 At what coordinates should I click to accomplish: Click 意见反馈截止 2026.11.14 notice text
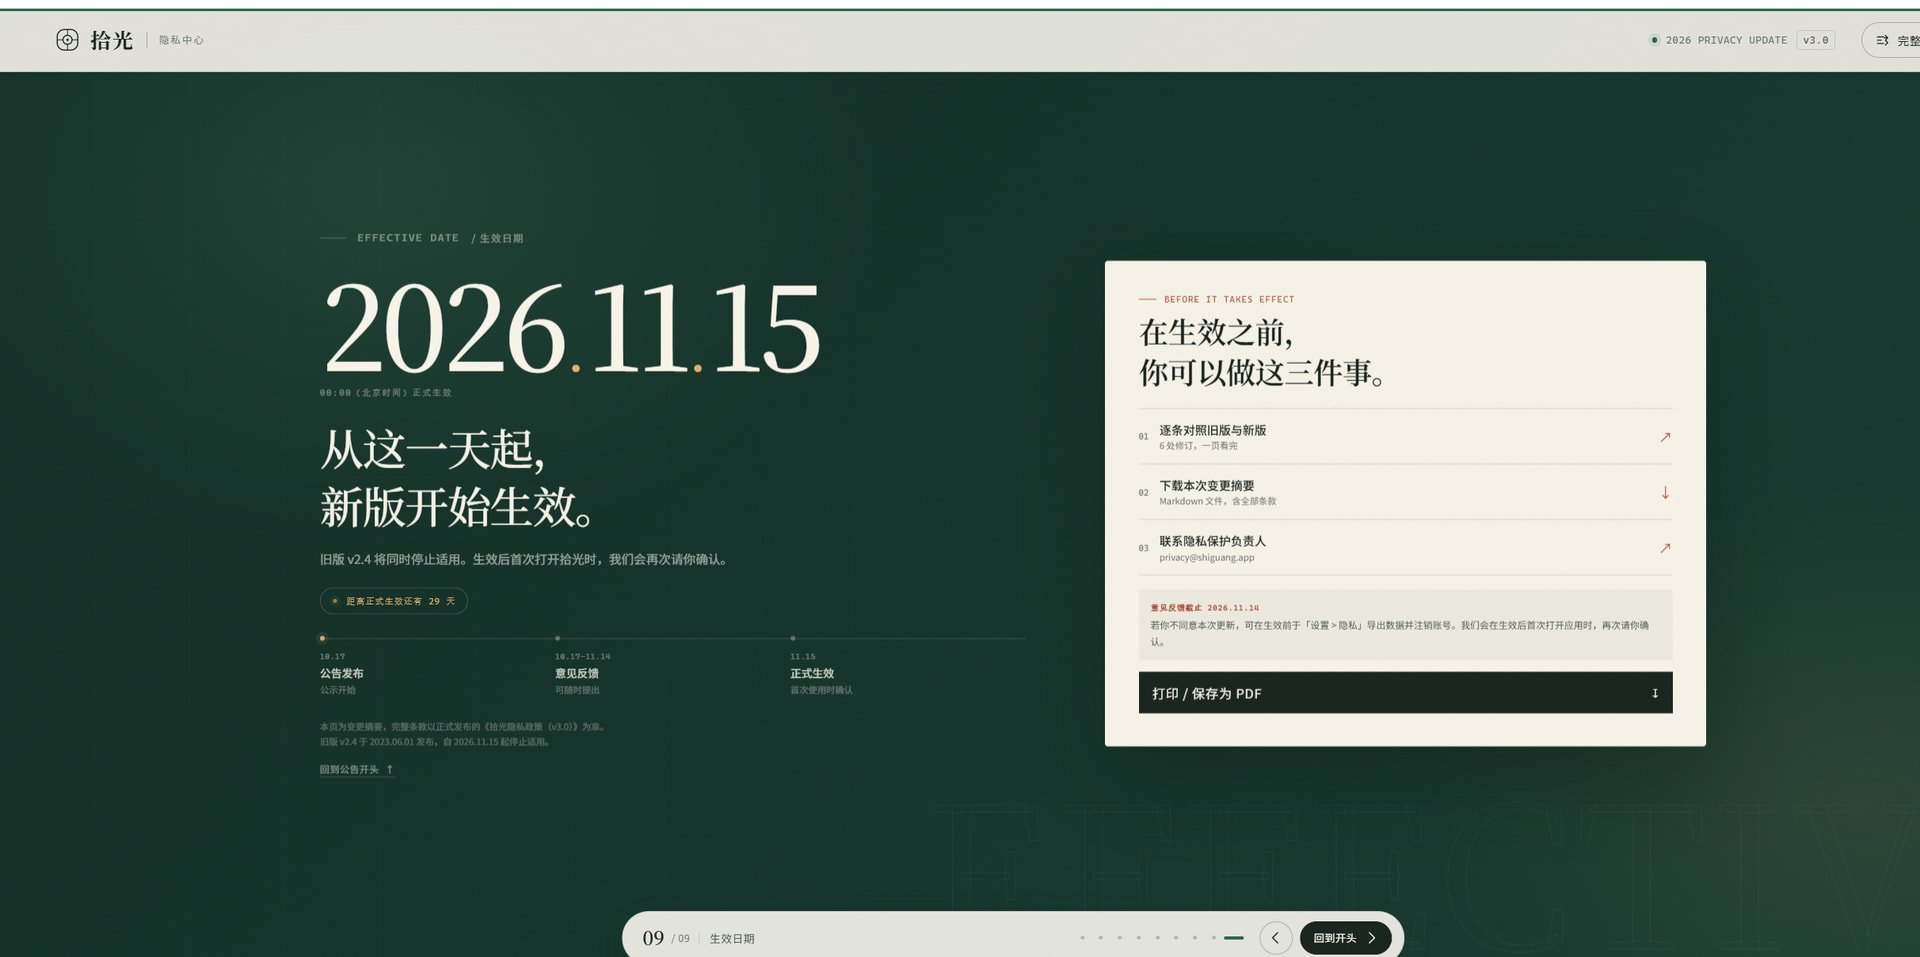coord(1204,608)
